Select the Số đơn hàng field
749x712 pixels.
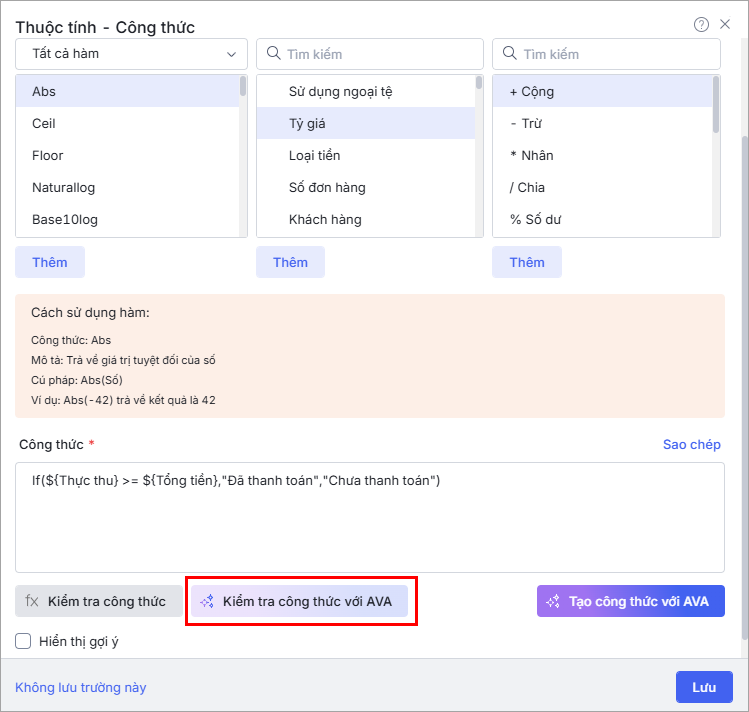pos(366,187)
